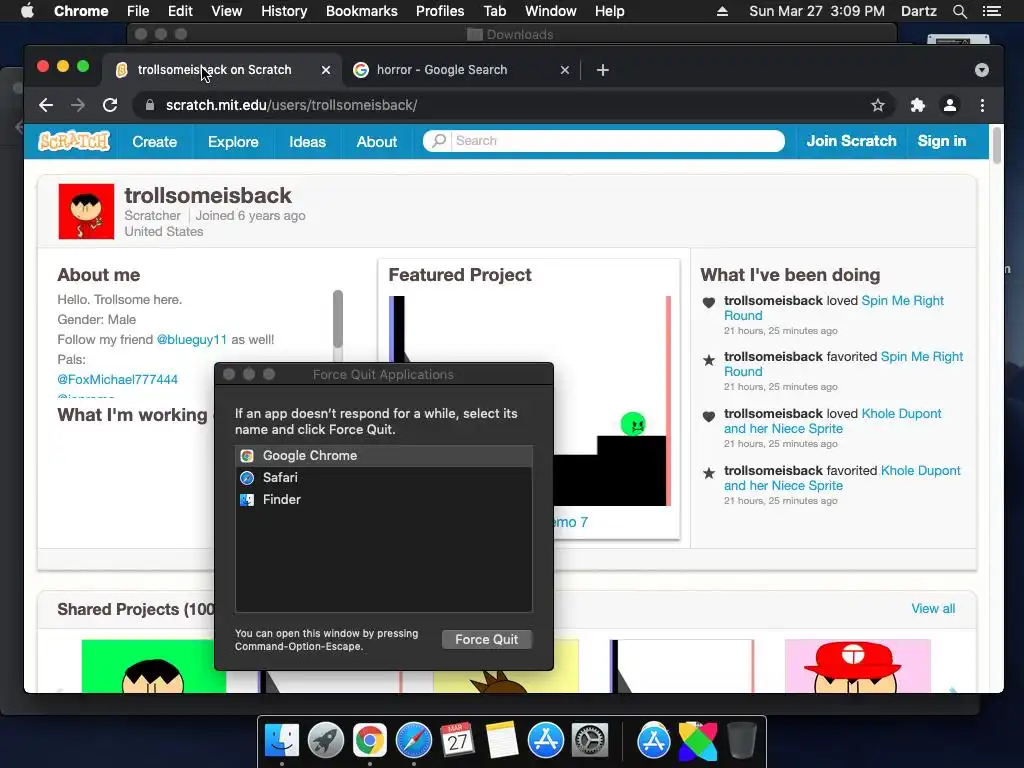Click the Chrome forward arrow
The width and height of the screenshot is (1024, 768).
click(x=78, y=105)
